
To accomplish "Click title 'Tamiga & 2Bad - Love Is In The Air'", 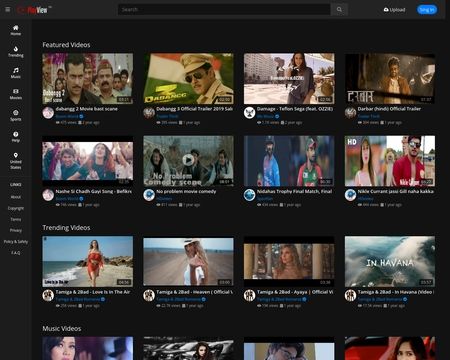I will pyautogui.click(x=93, y=292).
